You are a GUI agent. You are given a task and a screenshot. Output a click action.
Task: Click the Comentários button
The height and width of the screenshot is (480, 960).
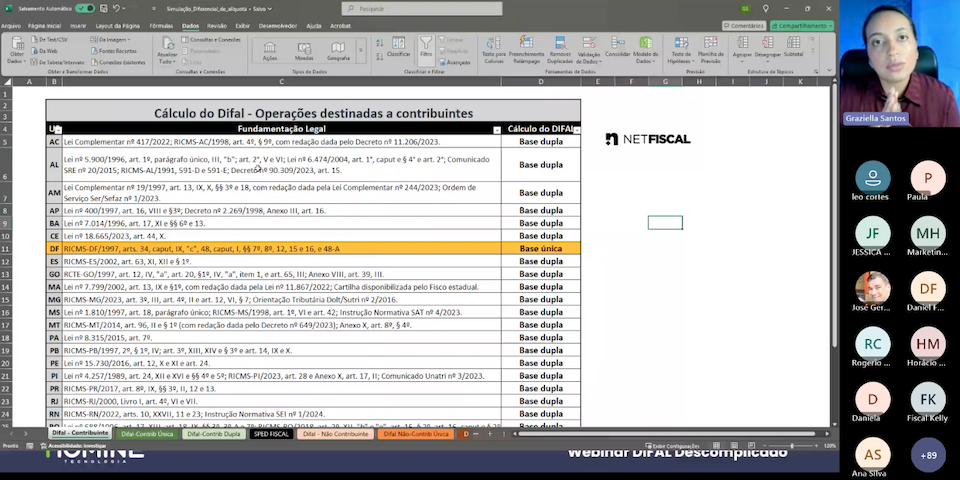743,26
